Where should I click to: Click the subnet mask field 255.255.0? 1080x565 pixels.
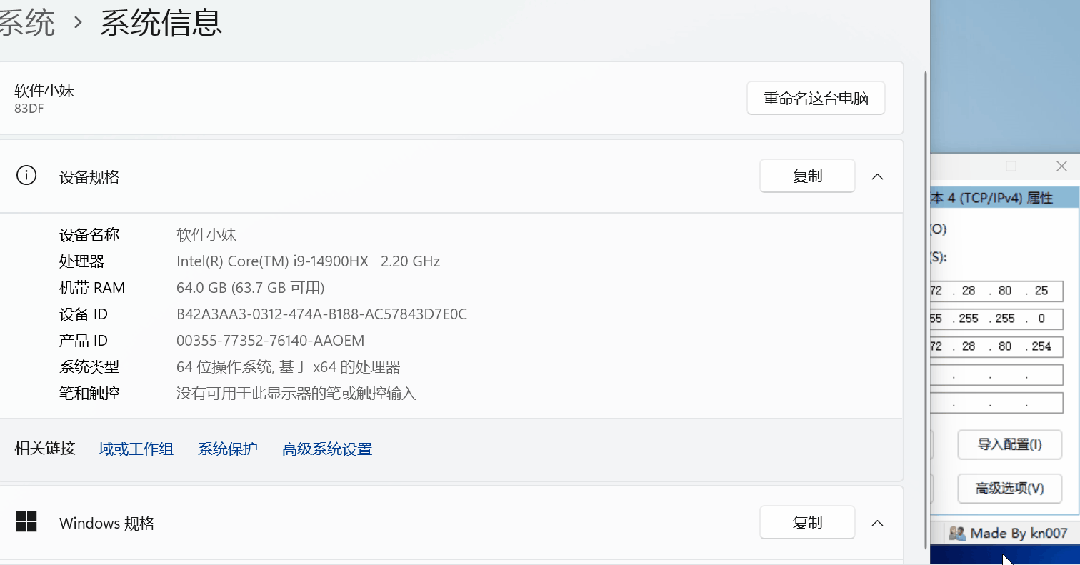click(x=996, y=318)
